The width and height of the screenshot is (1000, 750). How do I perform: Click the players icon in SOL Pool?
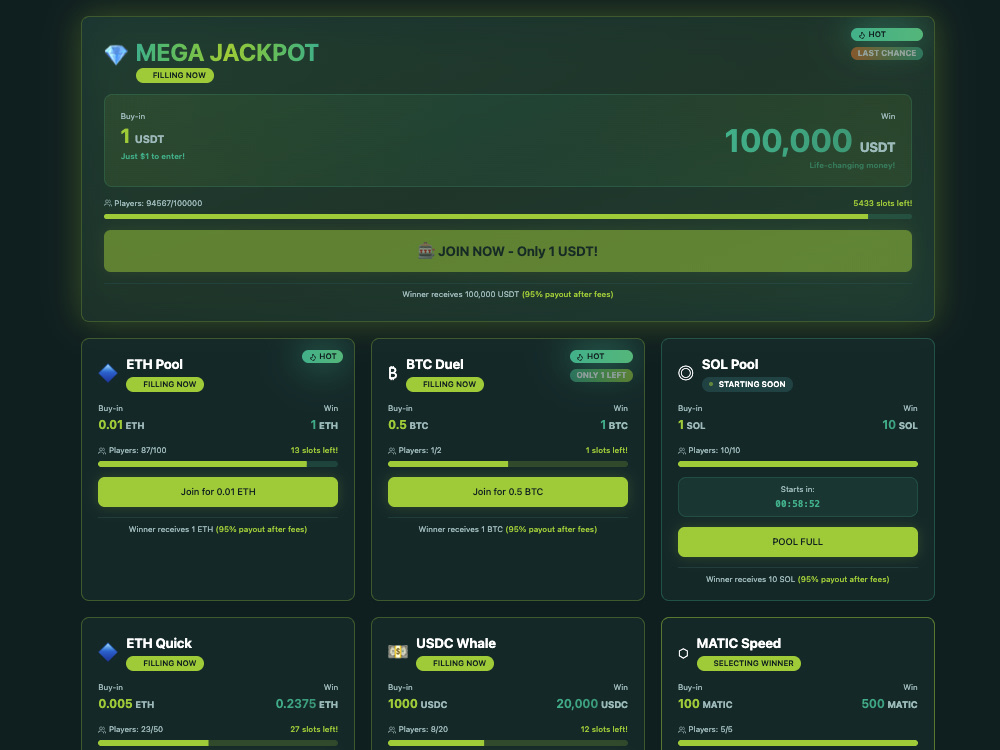[x=682, y=451]
